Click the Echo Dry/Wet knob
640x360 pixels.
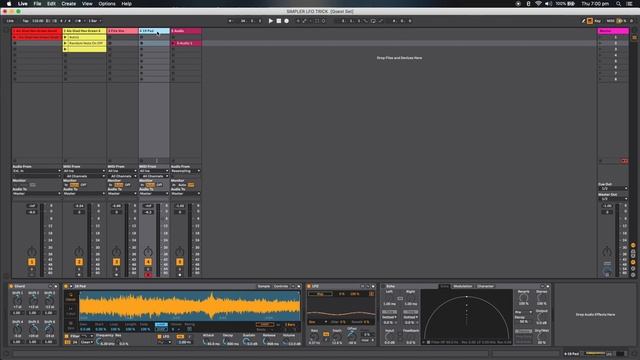click(x=542, y=337)
